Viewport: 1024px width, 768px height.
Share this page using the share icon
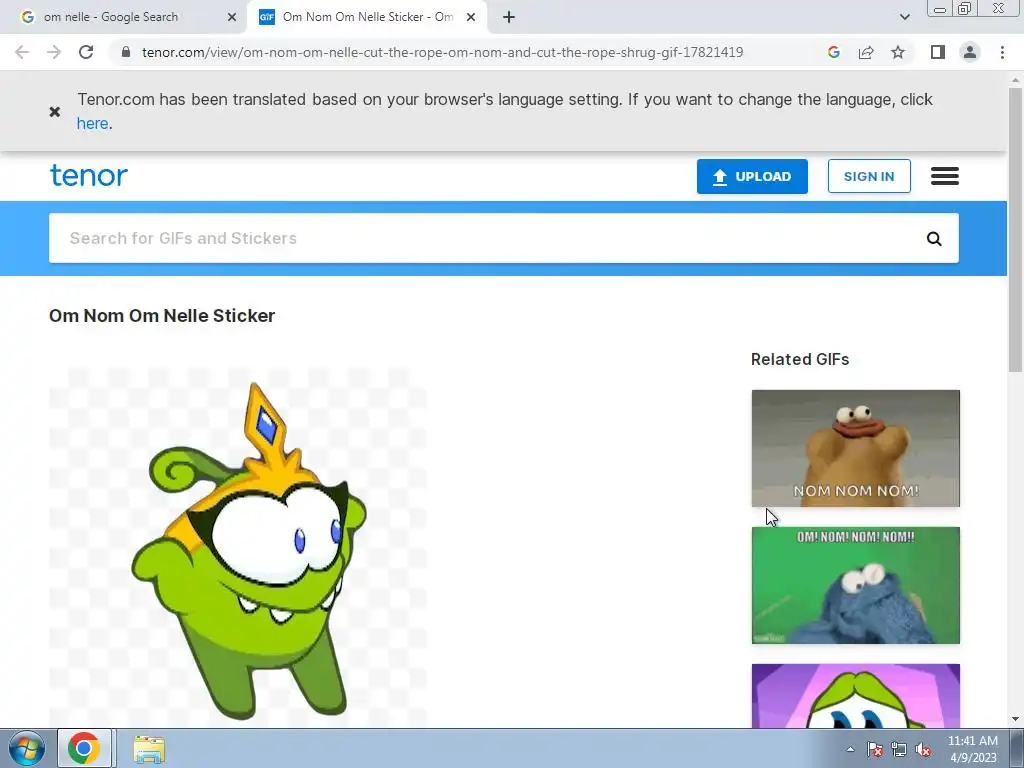(x=866, y=52)
